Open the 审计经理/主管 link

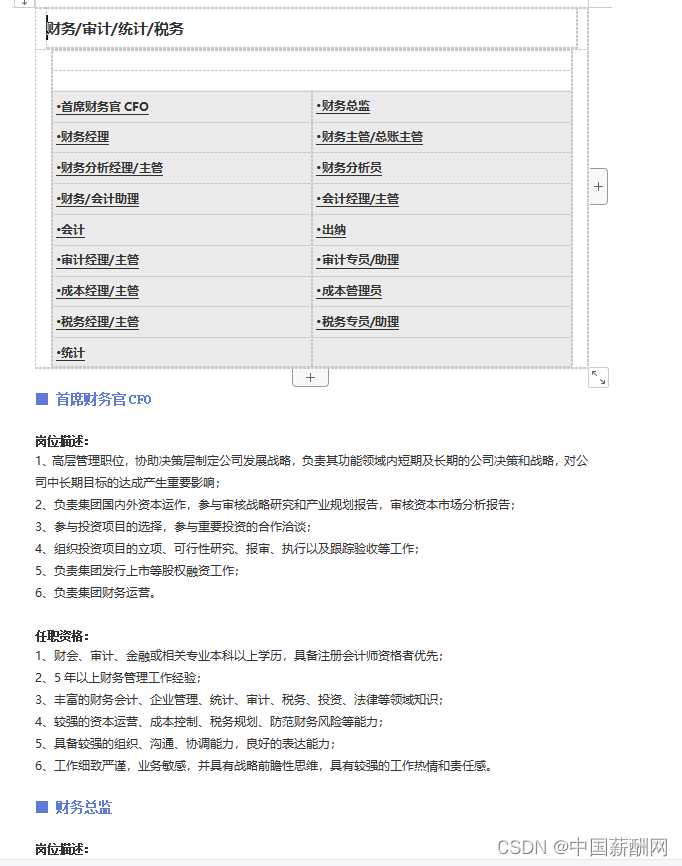point(97,260)
